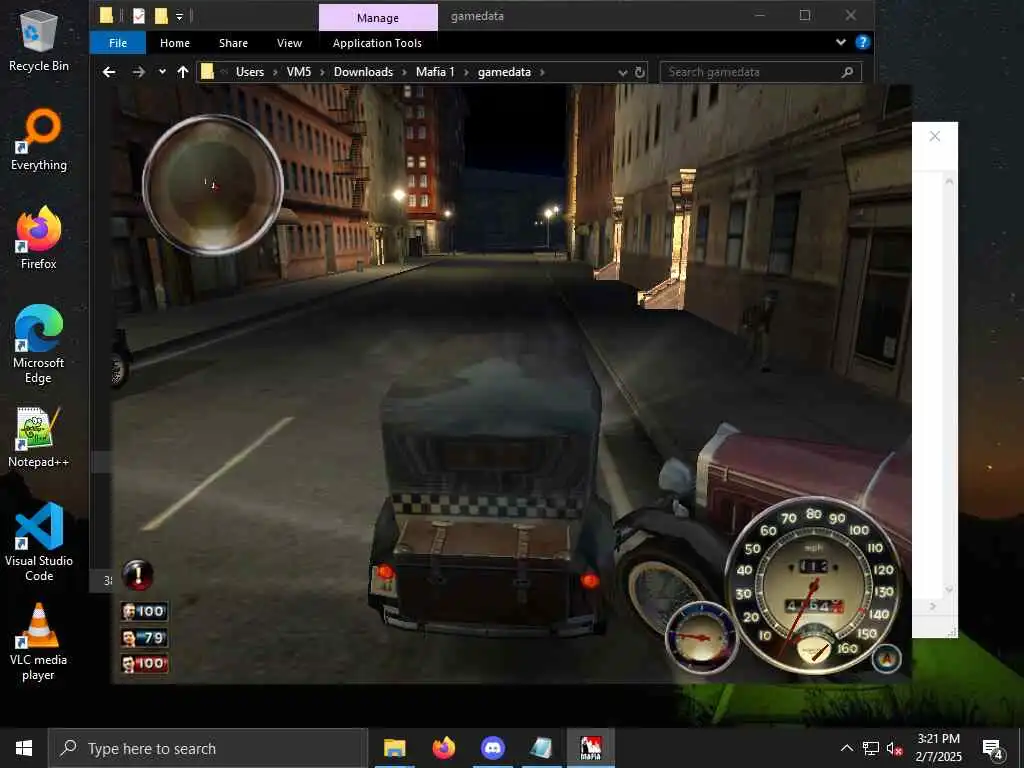Open File Explorer from the taskbar
The height and width of the screenshot is (768, 1024).
point(394,748)
